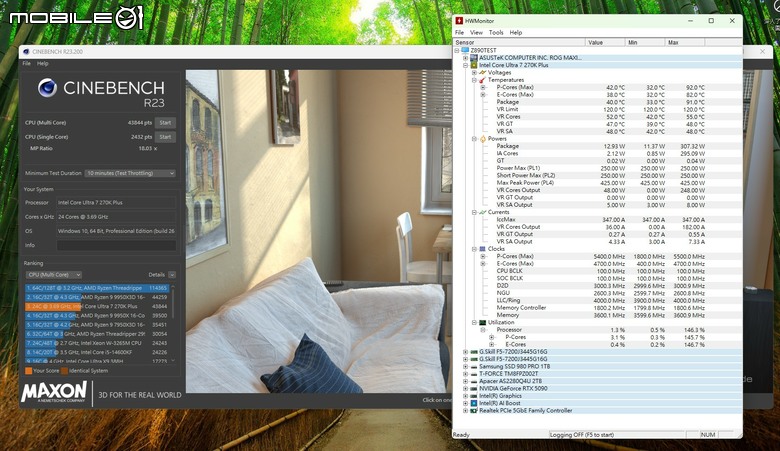Screen dimensions: 780x451
Task: Click the HWMonitor red title bar icon
Action: 459,21
